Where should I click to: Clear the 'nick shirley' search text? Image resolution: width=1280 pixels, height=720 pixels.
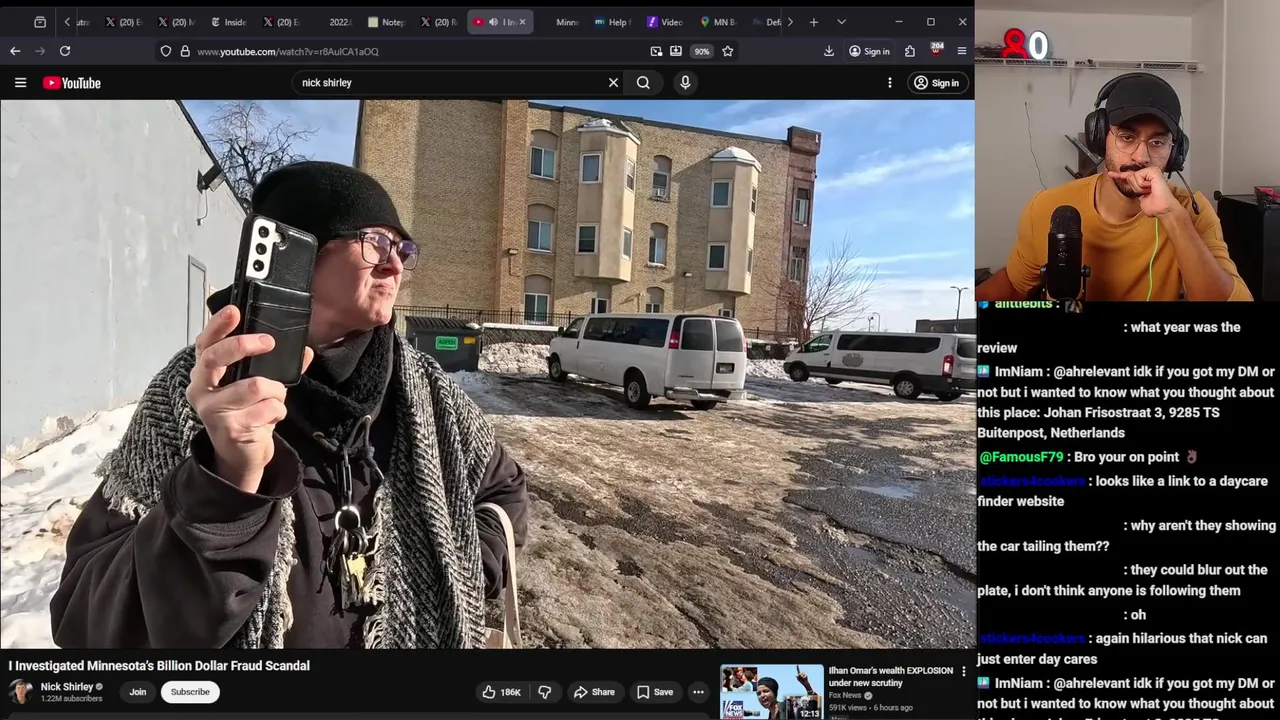tap(613, 83)
